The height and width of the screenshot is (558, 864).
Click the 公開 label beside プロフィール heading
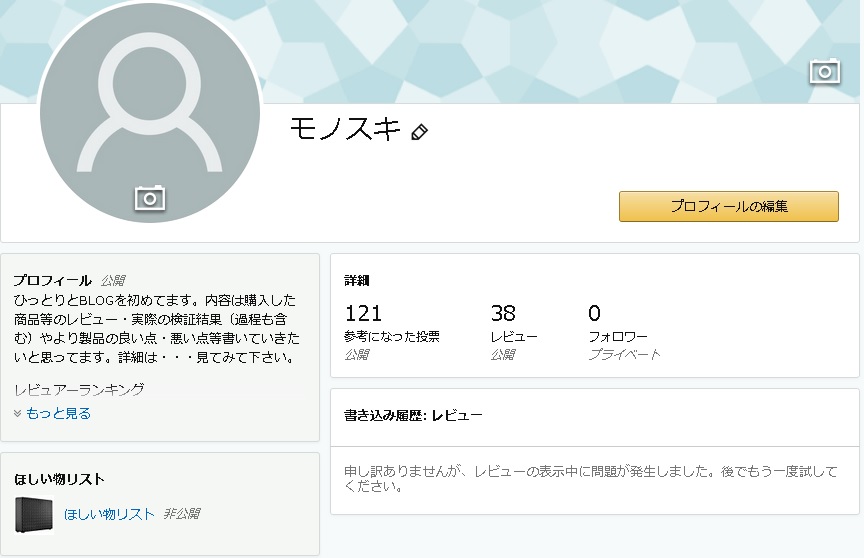point(113,281)
